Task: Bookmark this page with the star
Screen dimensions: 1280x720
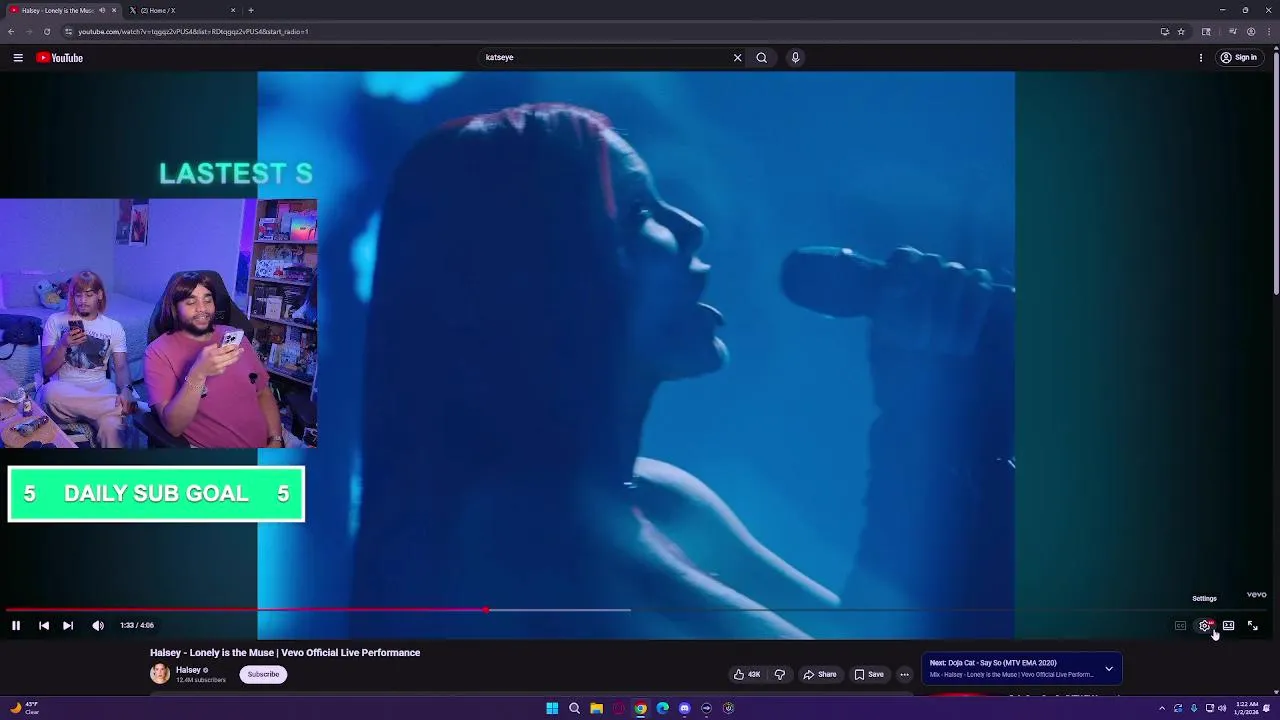Action: [1181, 31]
